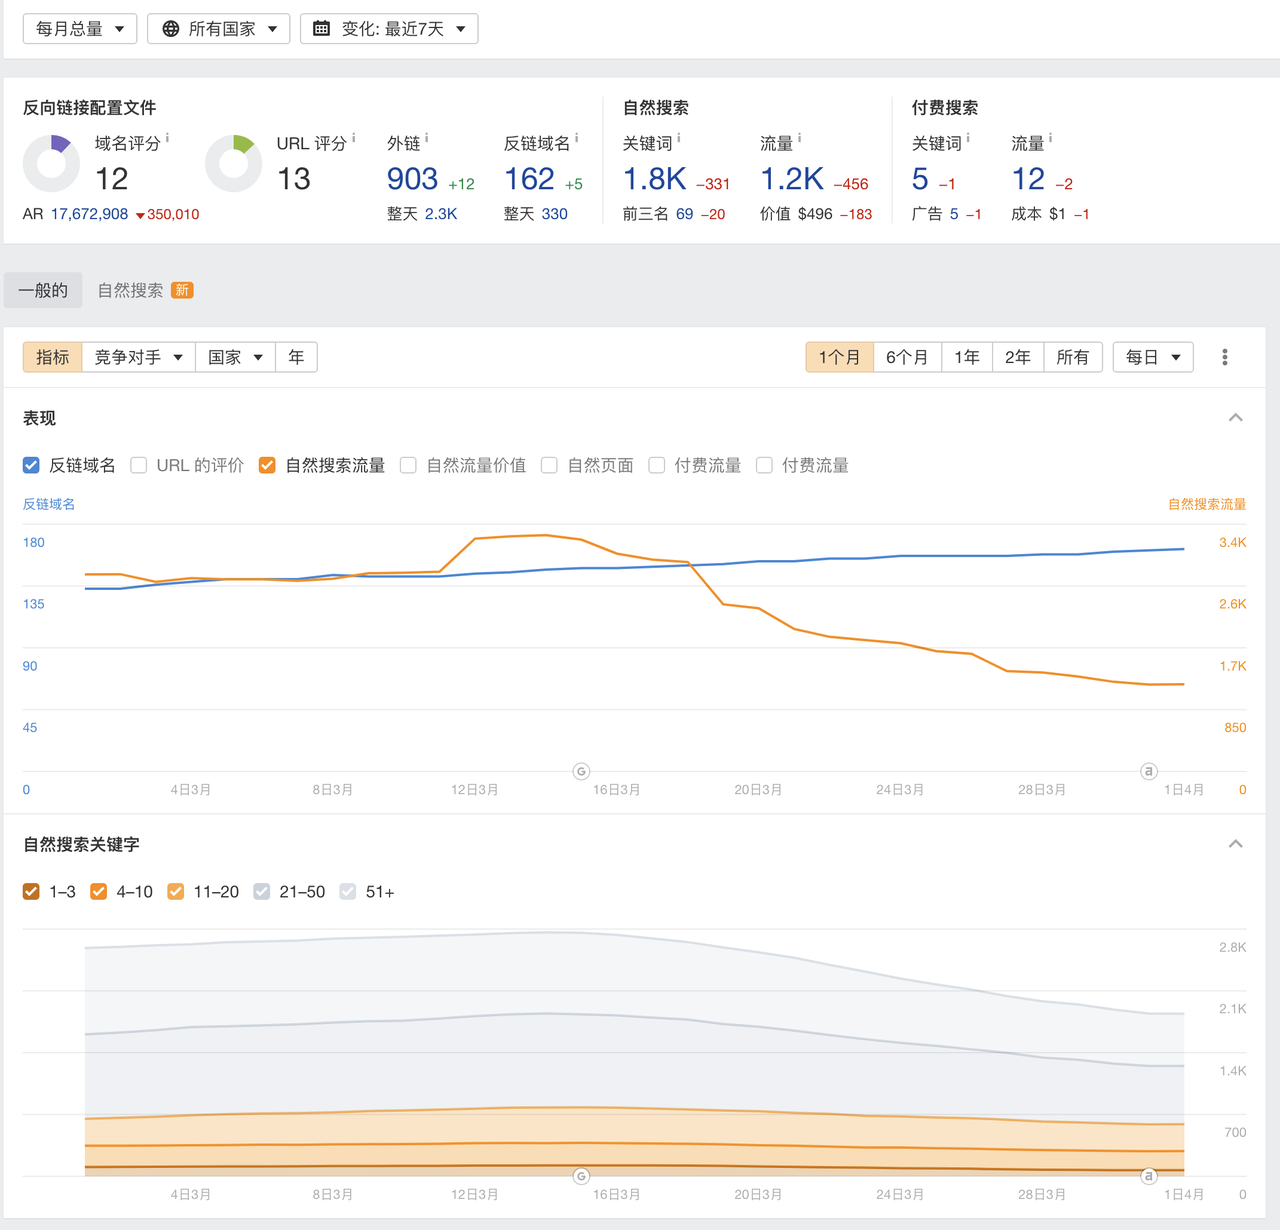Screen dimensions: 1280x1230
Task: Collapse the 表现 section
Action: click(x=1236, y=418)
